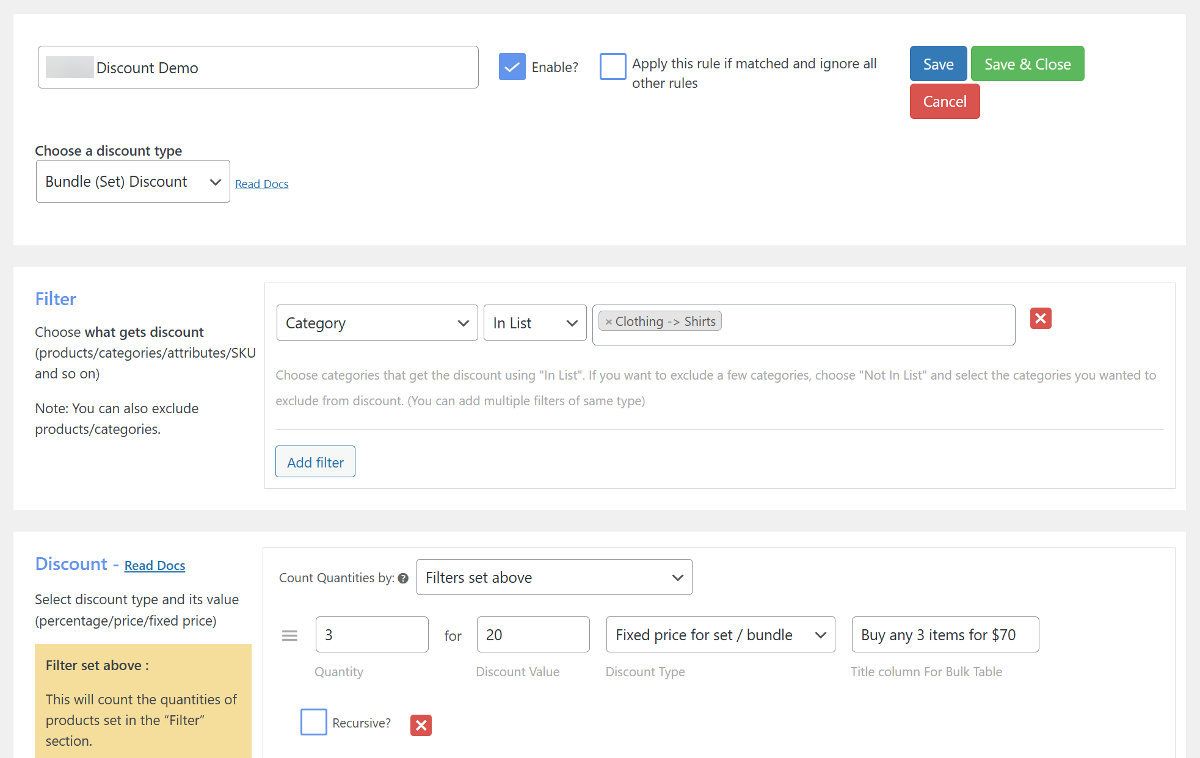Open the discount type dropdown
This screenshot has width=1200, height=758.
coord(133,182)
